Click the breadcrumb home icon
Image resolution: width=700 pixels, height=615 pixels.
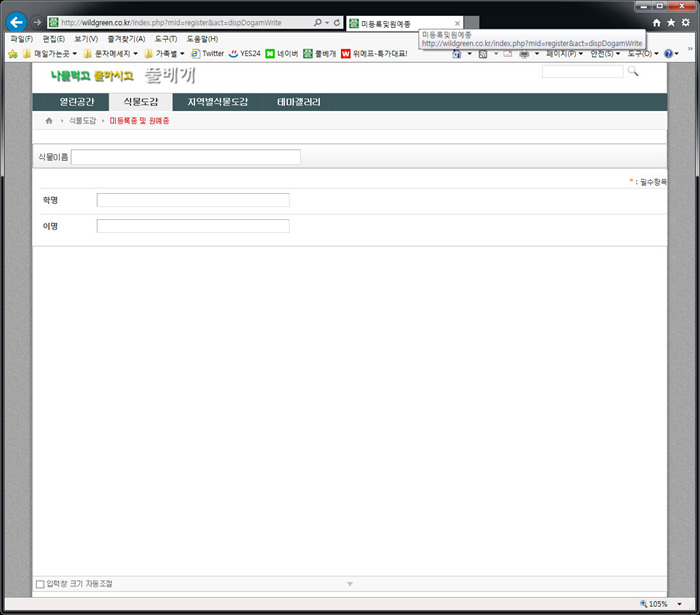pyautogui.click(x=48, y=120)
